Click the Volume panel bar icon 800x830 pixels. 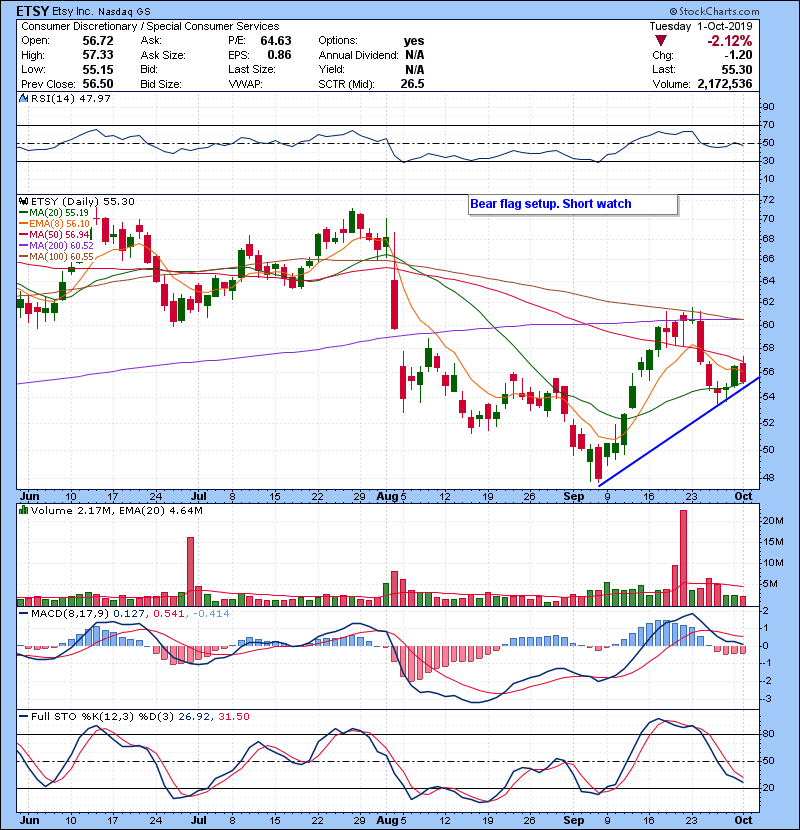pyautogui.click(x=23, y=510)
